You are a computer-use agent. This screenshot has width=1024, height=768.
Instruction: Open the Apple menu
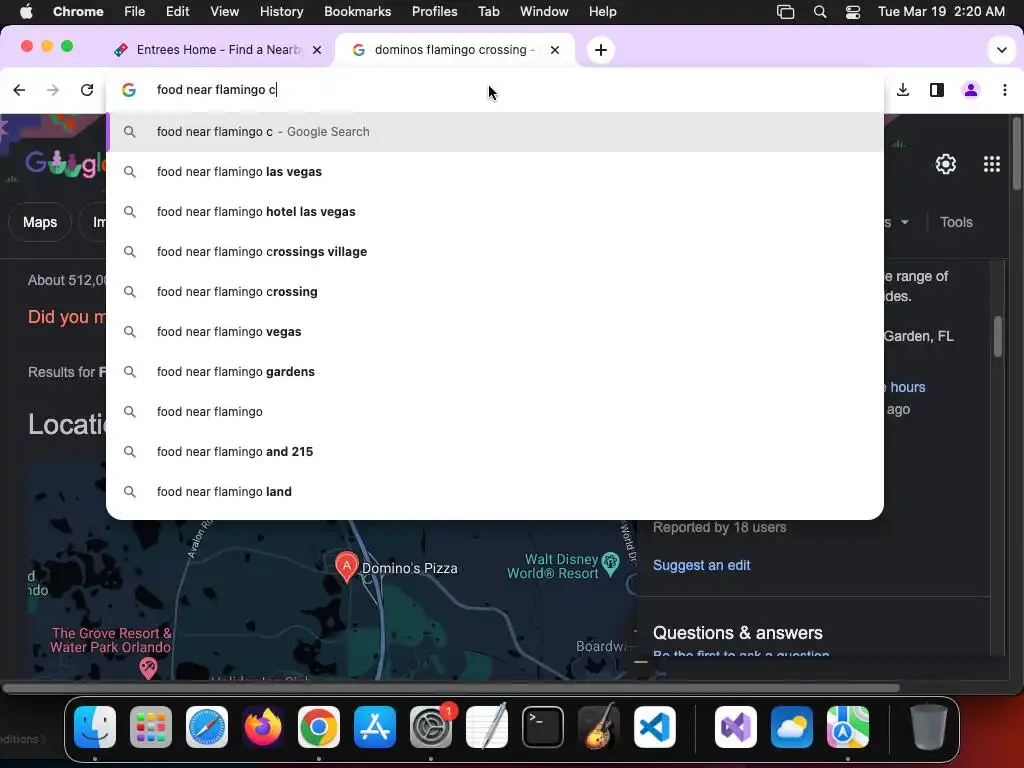[x=26, y=12]
